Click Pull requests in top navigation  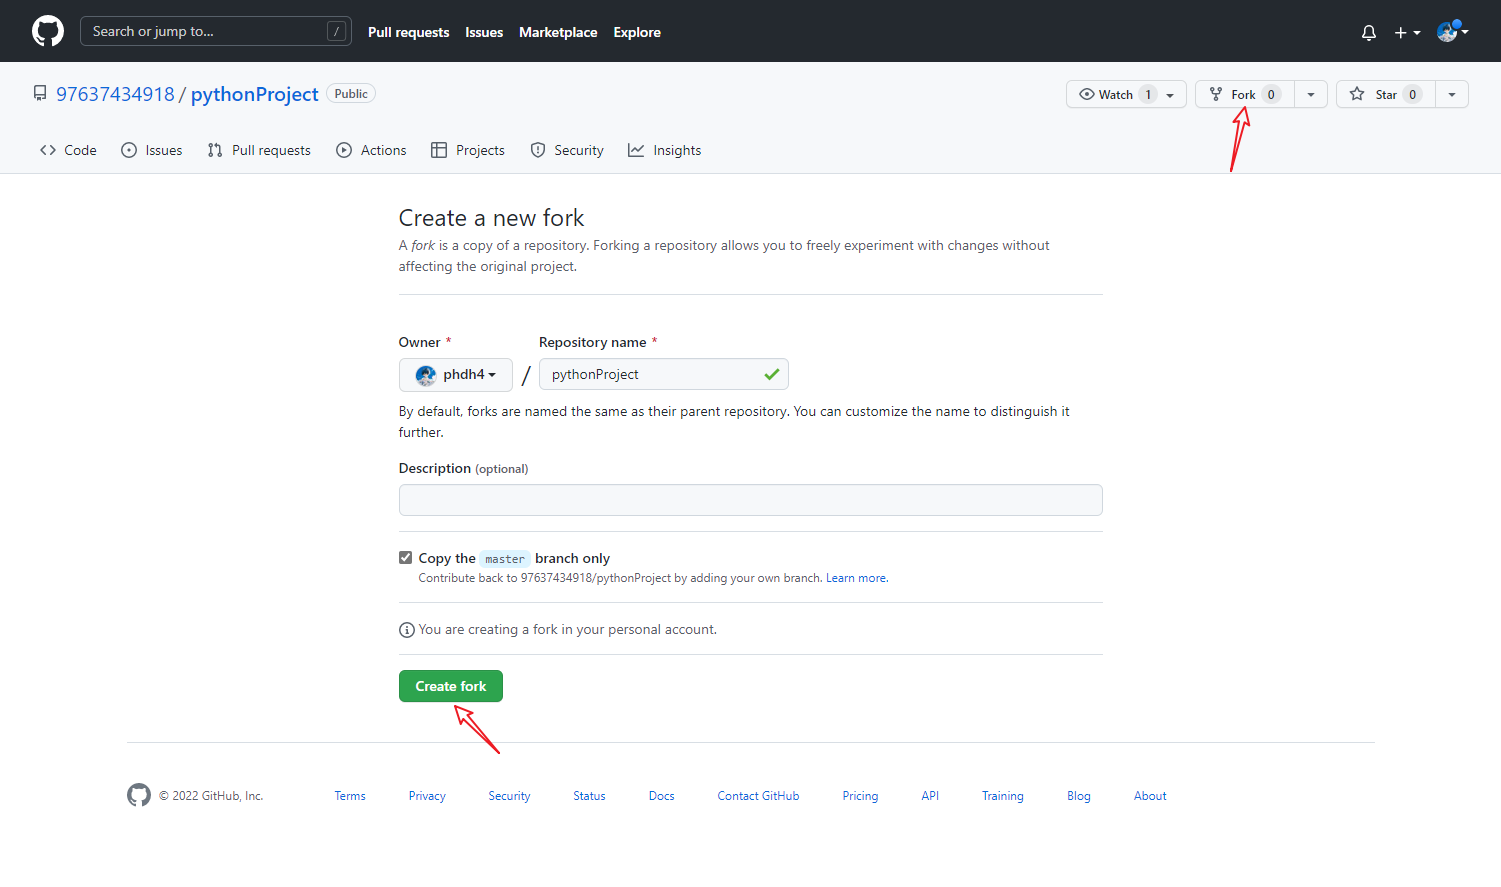point(408,32)
